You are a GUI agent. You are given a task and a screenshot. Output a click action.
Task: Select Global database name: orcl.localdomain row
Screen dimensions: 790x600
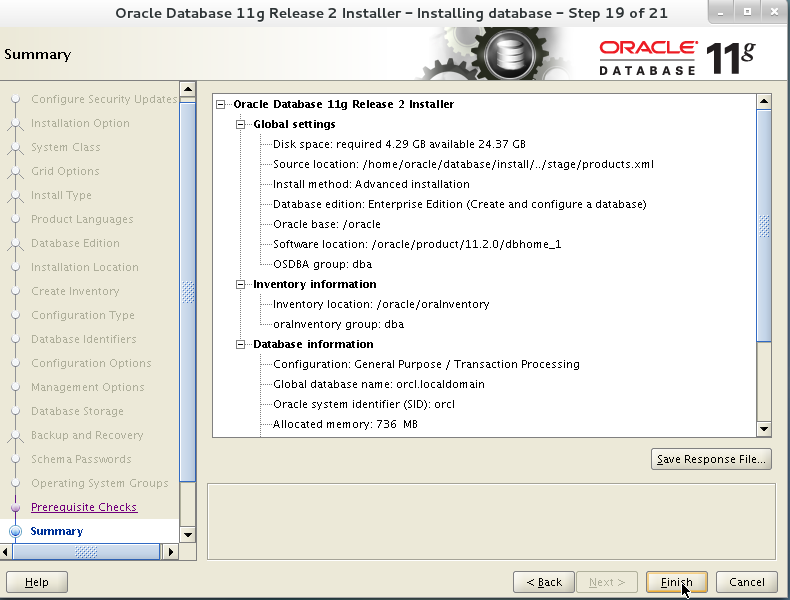click(x=378, y=384)
